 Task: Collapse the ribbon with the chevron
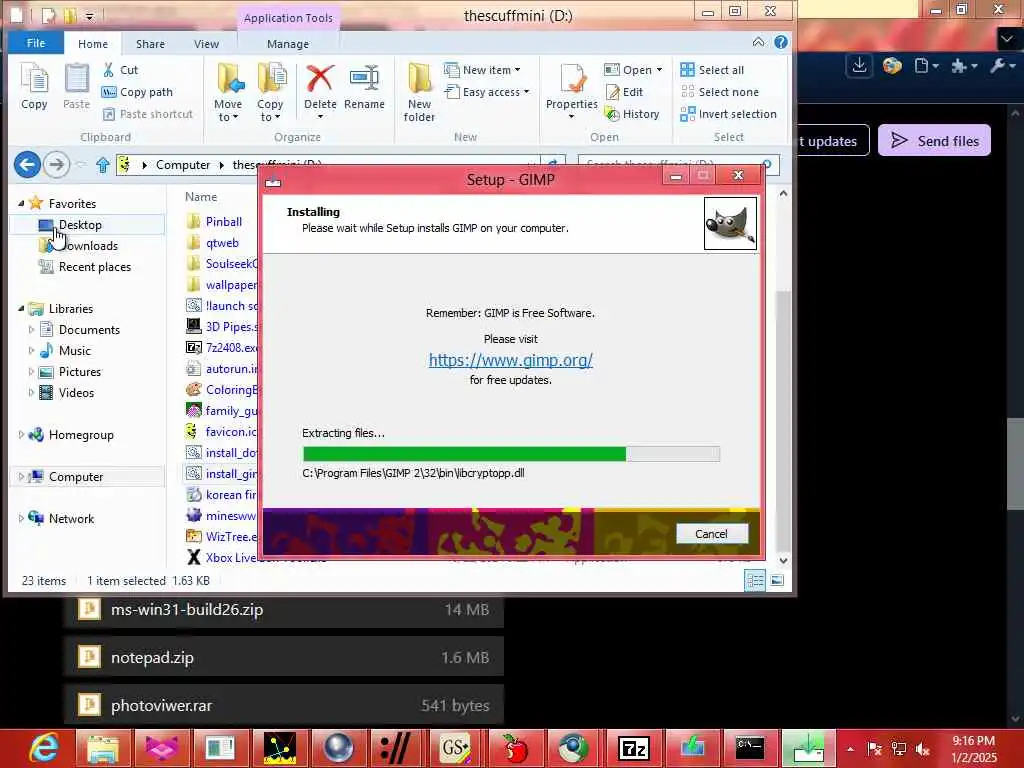(x=758, y=42)
